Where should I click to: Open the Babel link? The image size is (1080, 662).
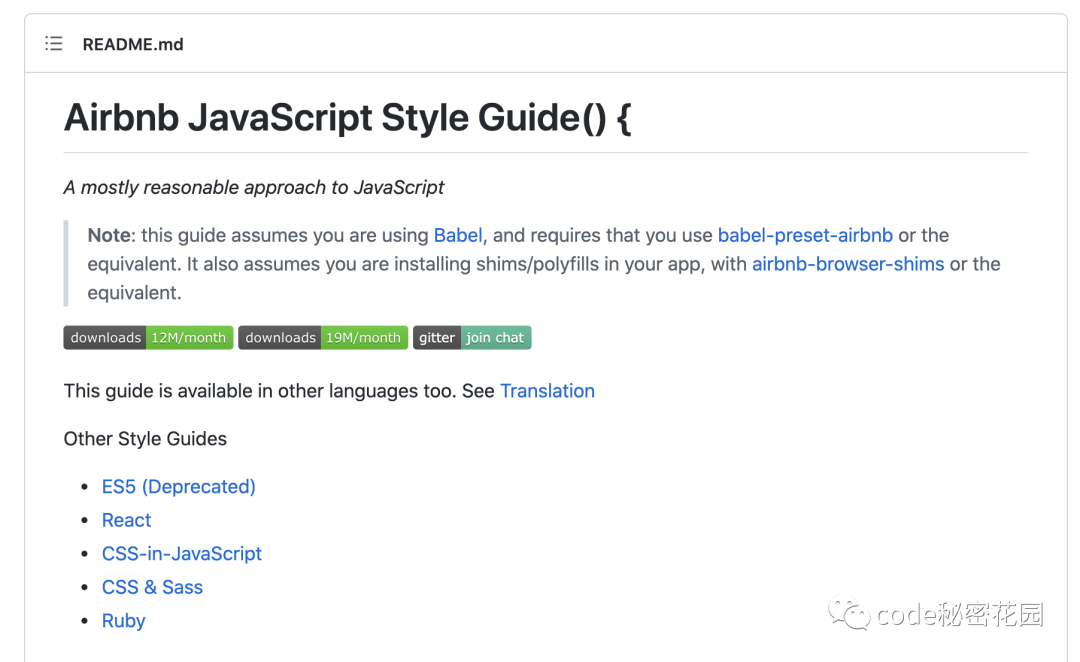[457, 236]
